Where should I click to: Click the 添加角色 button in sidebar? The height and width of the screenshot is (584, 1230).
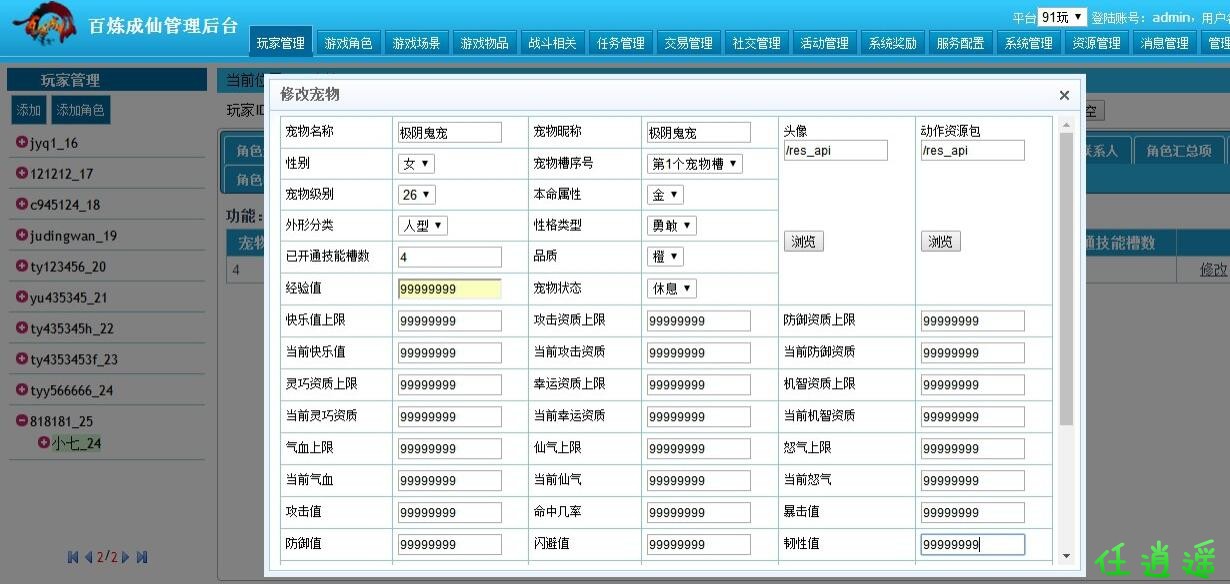coord(80,110)
